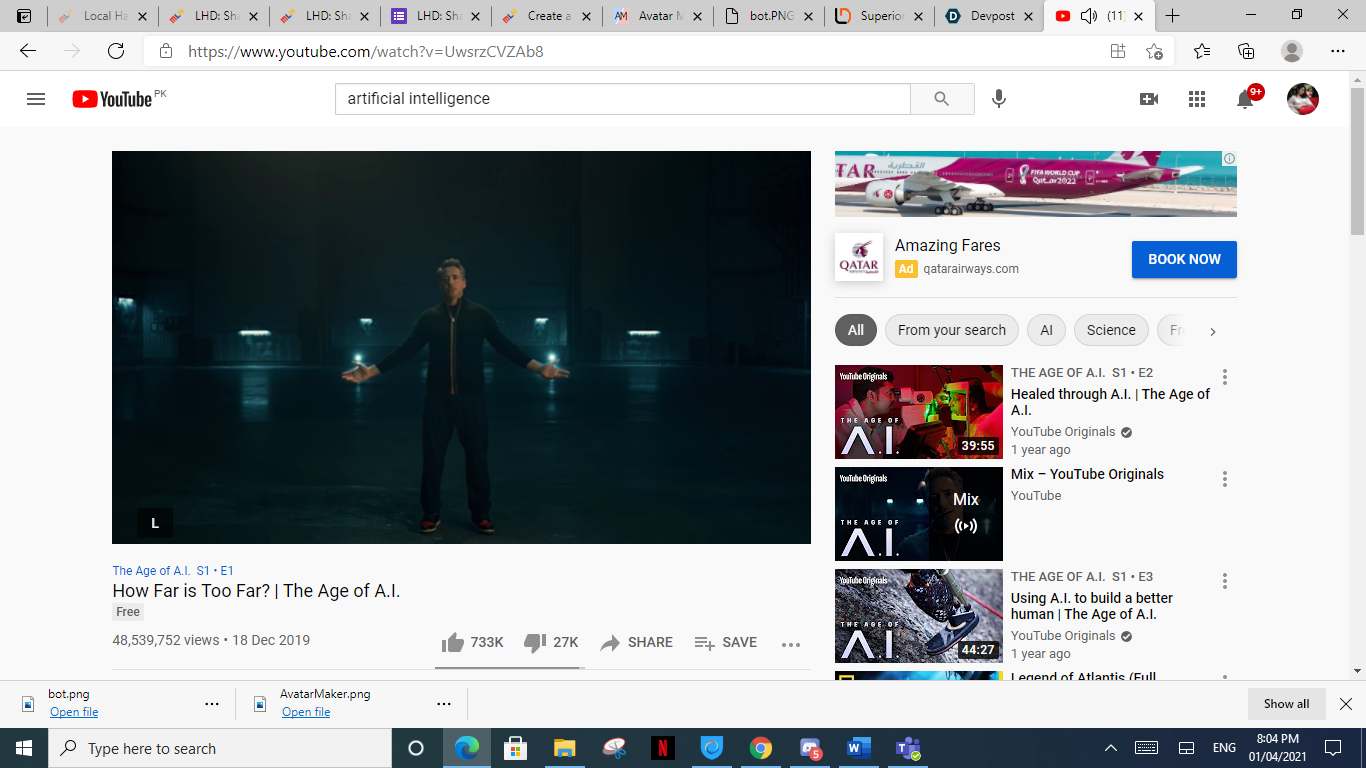Image resolution: width=1366 pixels, height=768 pixels.
Task: Open more actions ellipsis under video
Action: click(791, 644)
